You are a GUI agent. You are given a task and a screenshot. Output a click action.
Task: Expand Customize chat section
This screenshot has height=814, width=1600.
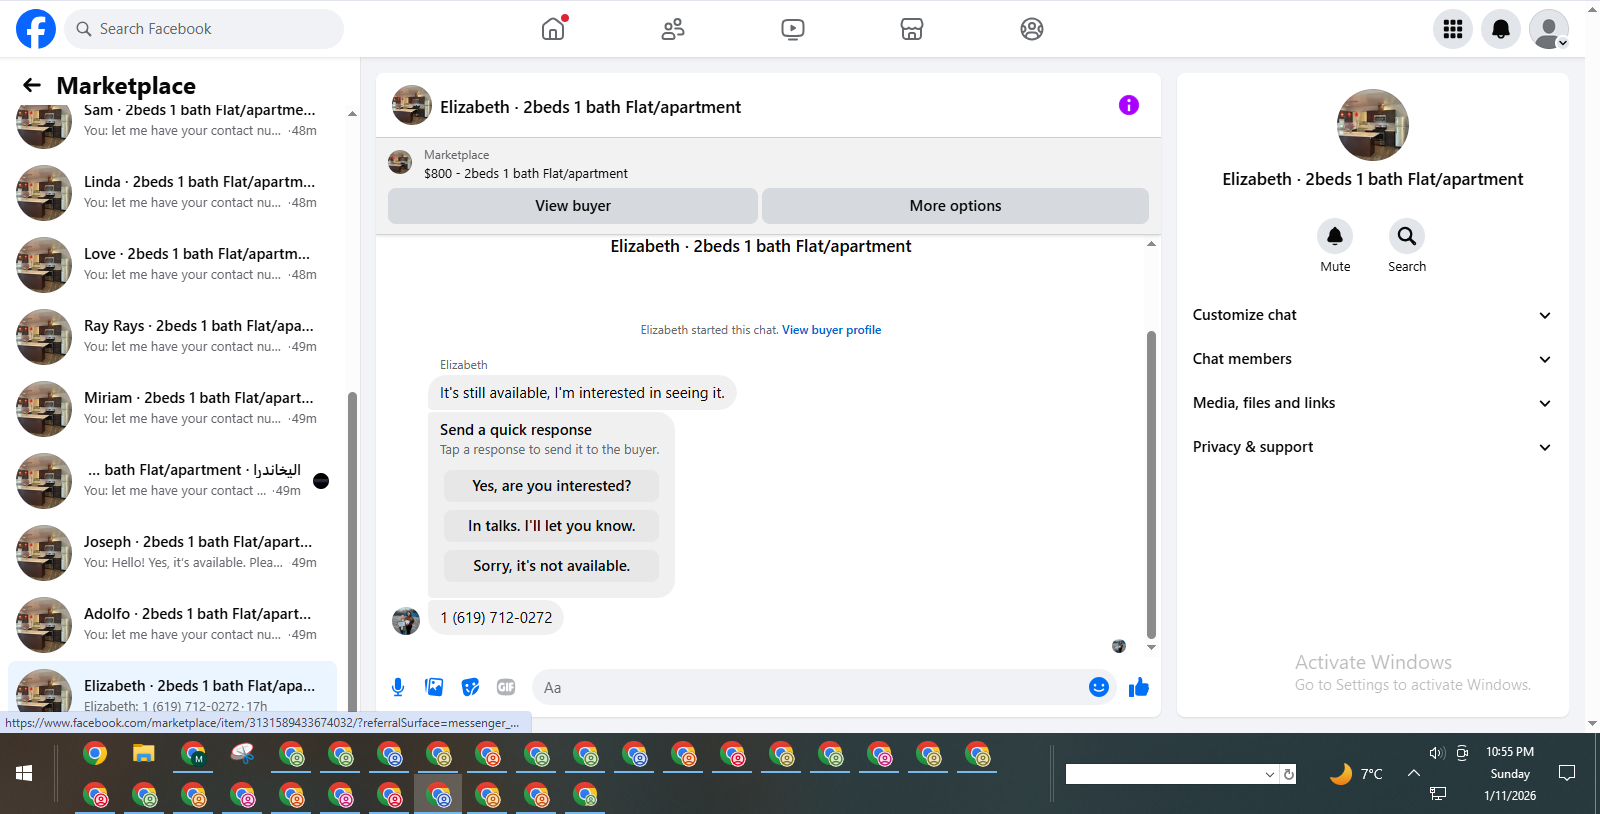coord(1372,315)
